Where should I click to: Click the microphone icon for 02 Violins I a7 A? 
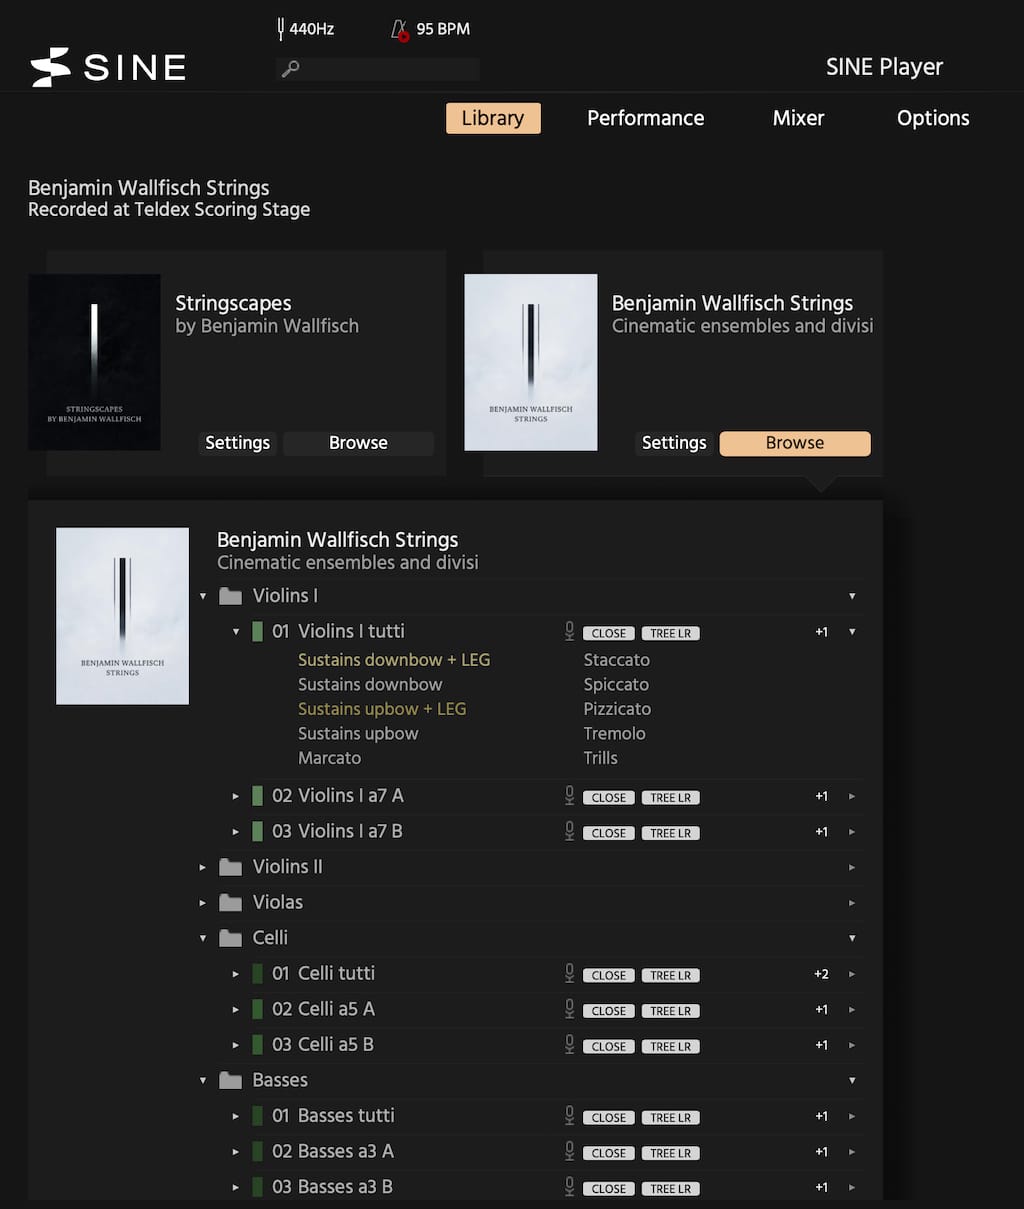pyautogui.click(x=569, y=796)
